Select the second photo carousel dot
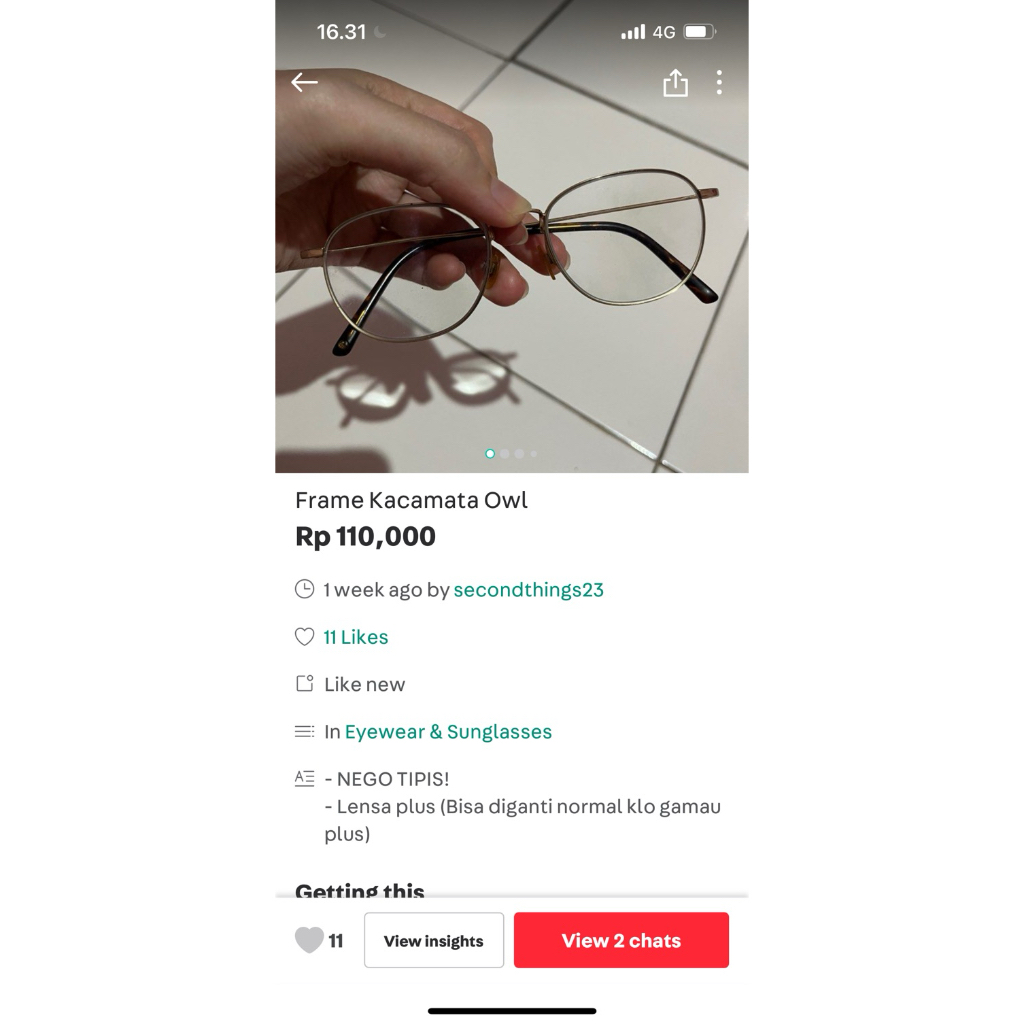Screen dimensions: 1024x1024 click(505, 454)
